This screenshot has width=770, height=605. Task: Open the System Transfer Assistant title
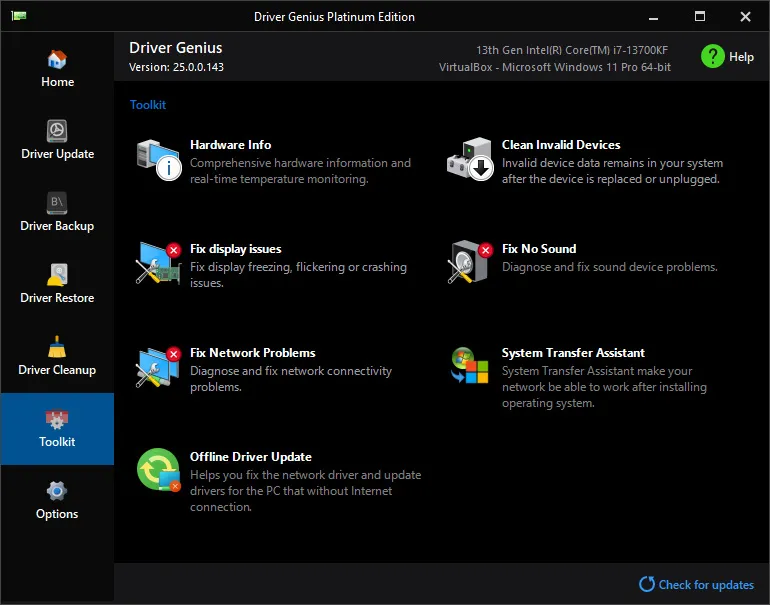573,353
